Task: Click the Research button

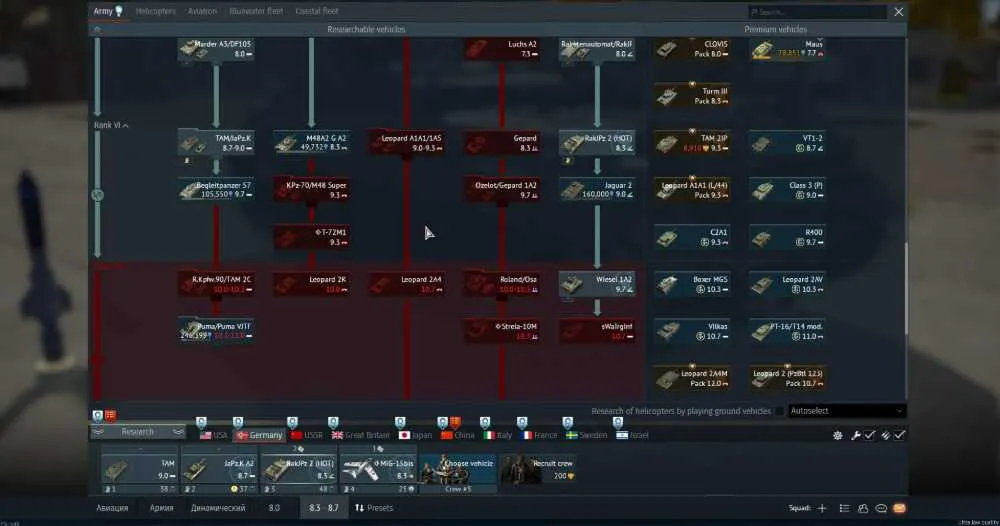Action: (x=137, y=432)
